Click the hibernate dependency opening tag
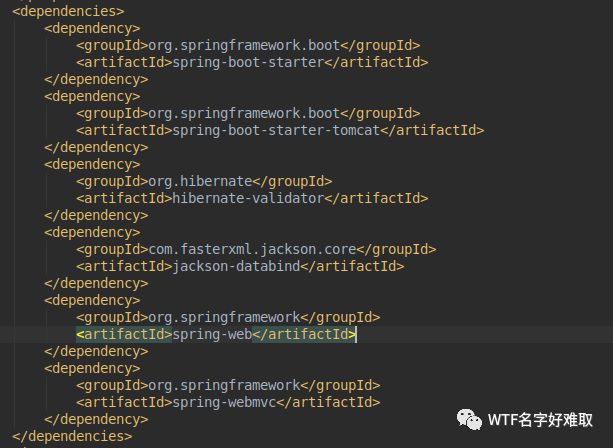This screenshot has height=448, width=613. [92, 164]
